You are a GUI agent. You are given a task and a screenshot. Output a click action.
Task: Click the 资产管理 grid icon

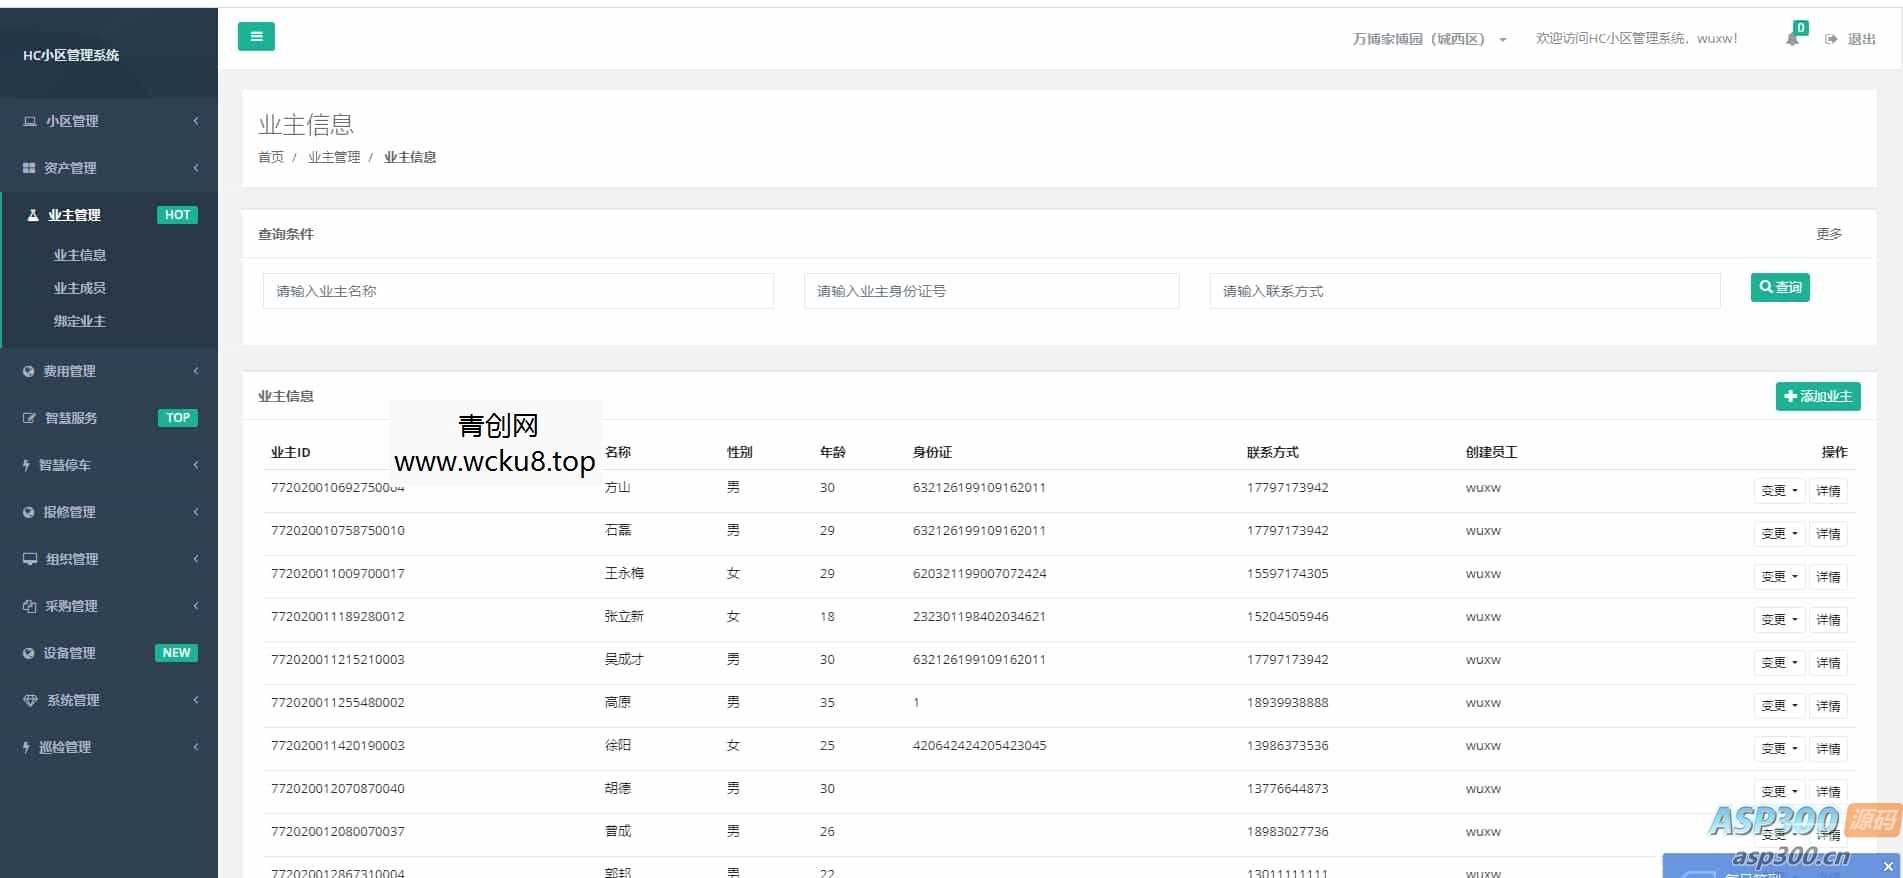pyautogui.click(x=29, y=168)
